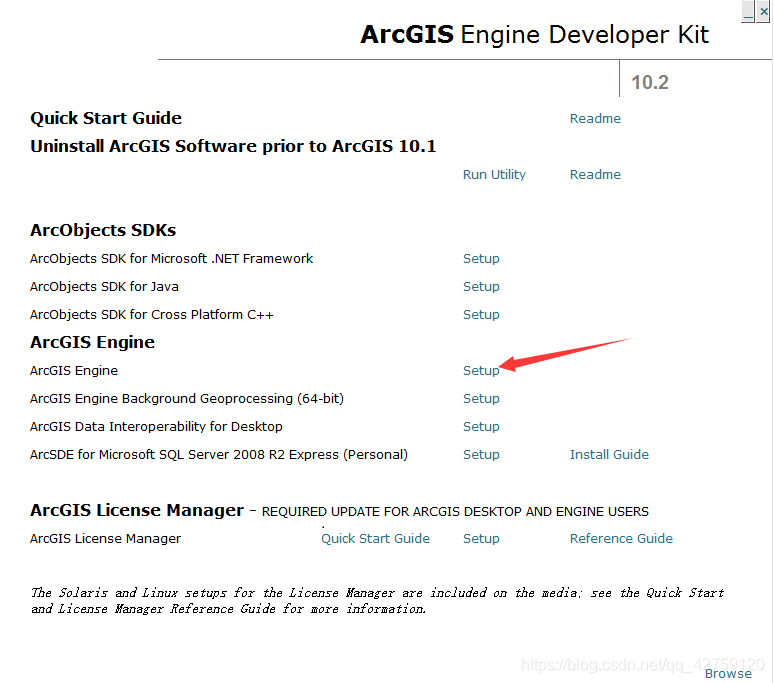Viewport: 774px width, 683px height.
Task: Minimize the installer window
Action: tap(748, 12)
